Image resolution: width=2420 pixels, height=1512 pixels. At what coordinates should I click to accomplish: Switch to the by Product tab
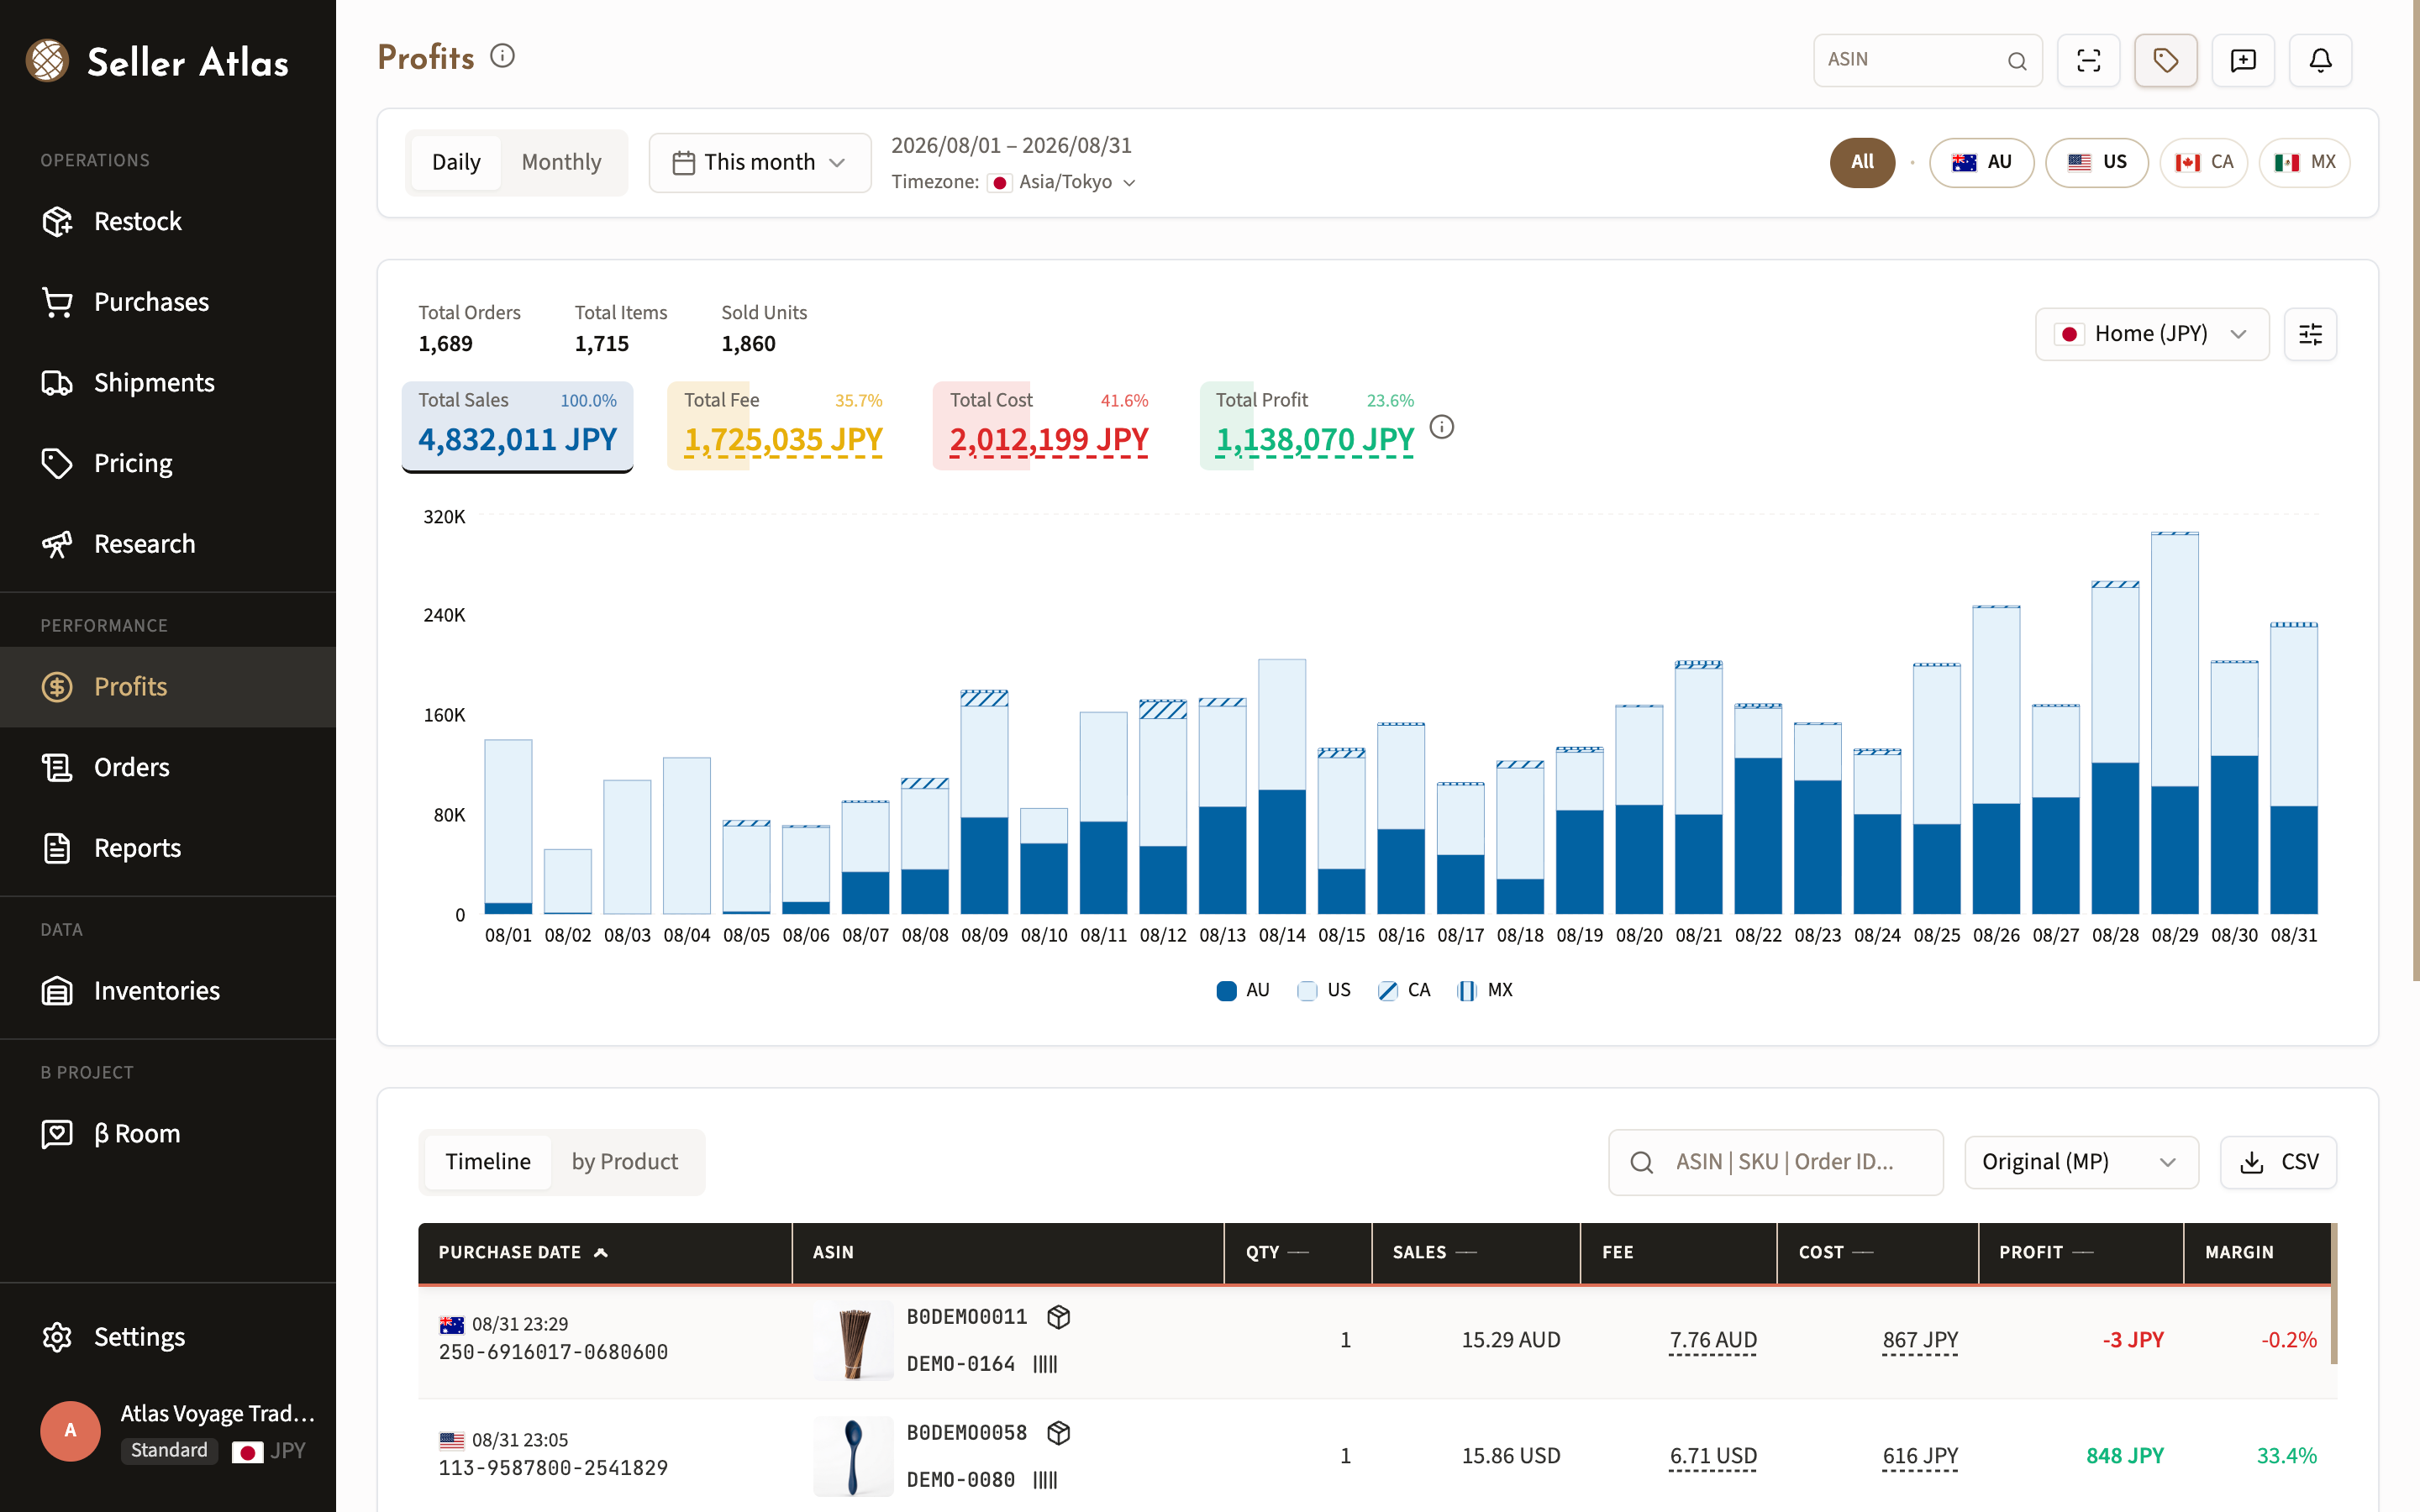624,1162
